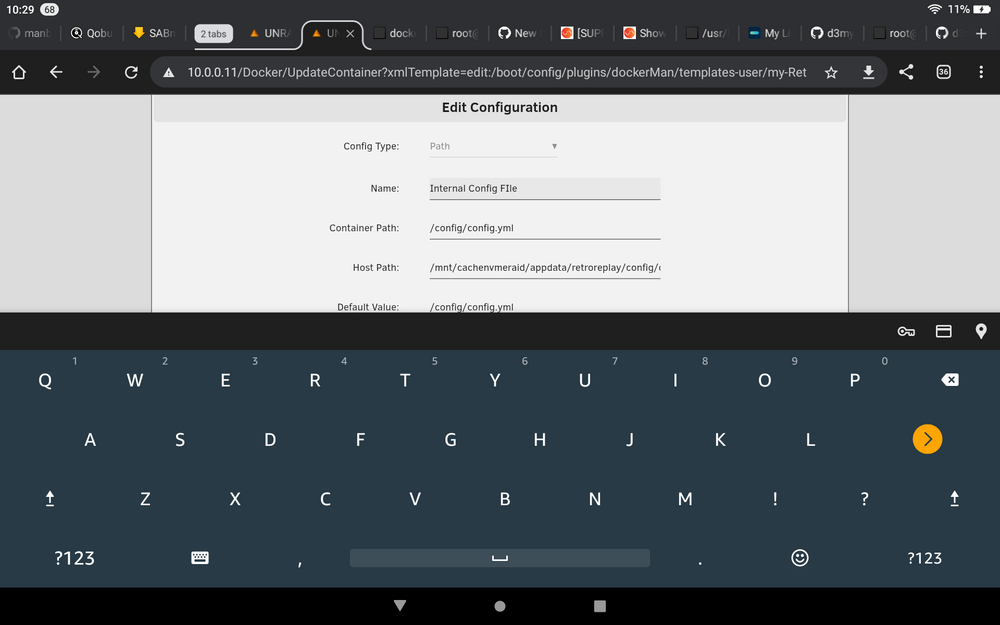Tap the payment card icon above keyboard
This screenshot has height=625, width=1000.
click(x=944, y=331)
